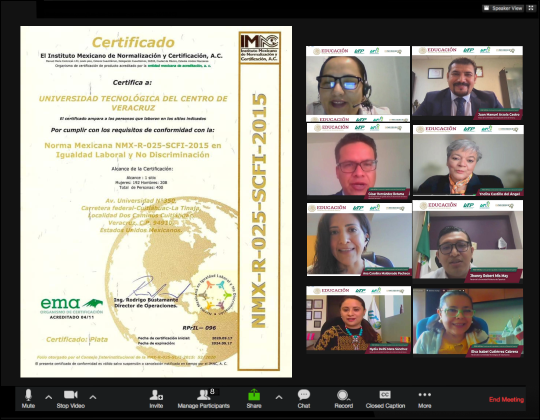Enter full screen using the top-right icon
Viewport: 540px width, 420px height.
(531, 8)
